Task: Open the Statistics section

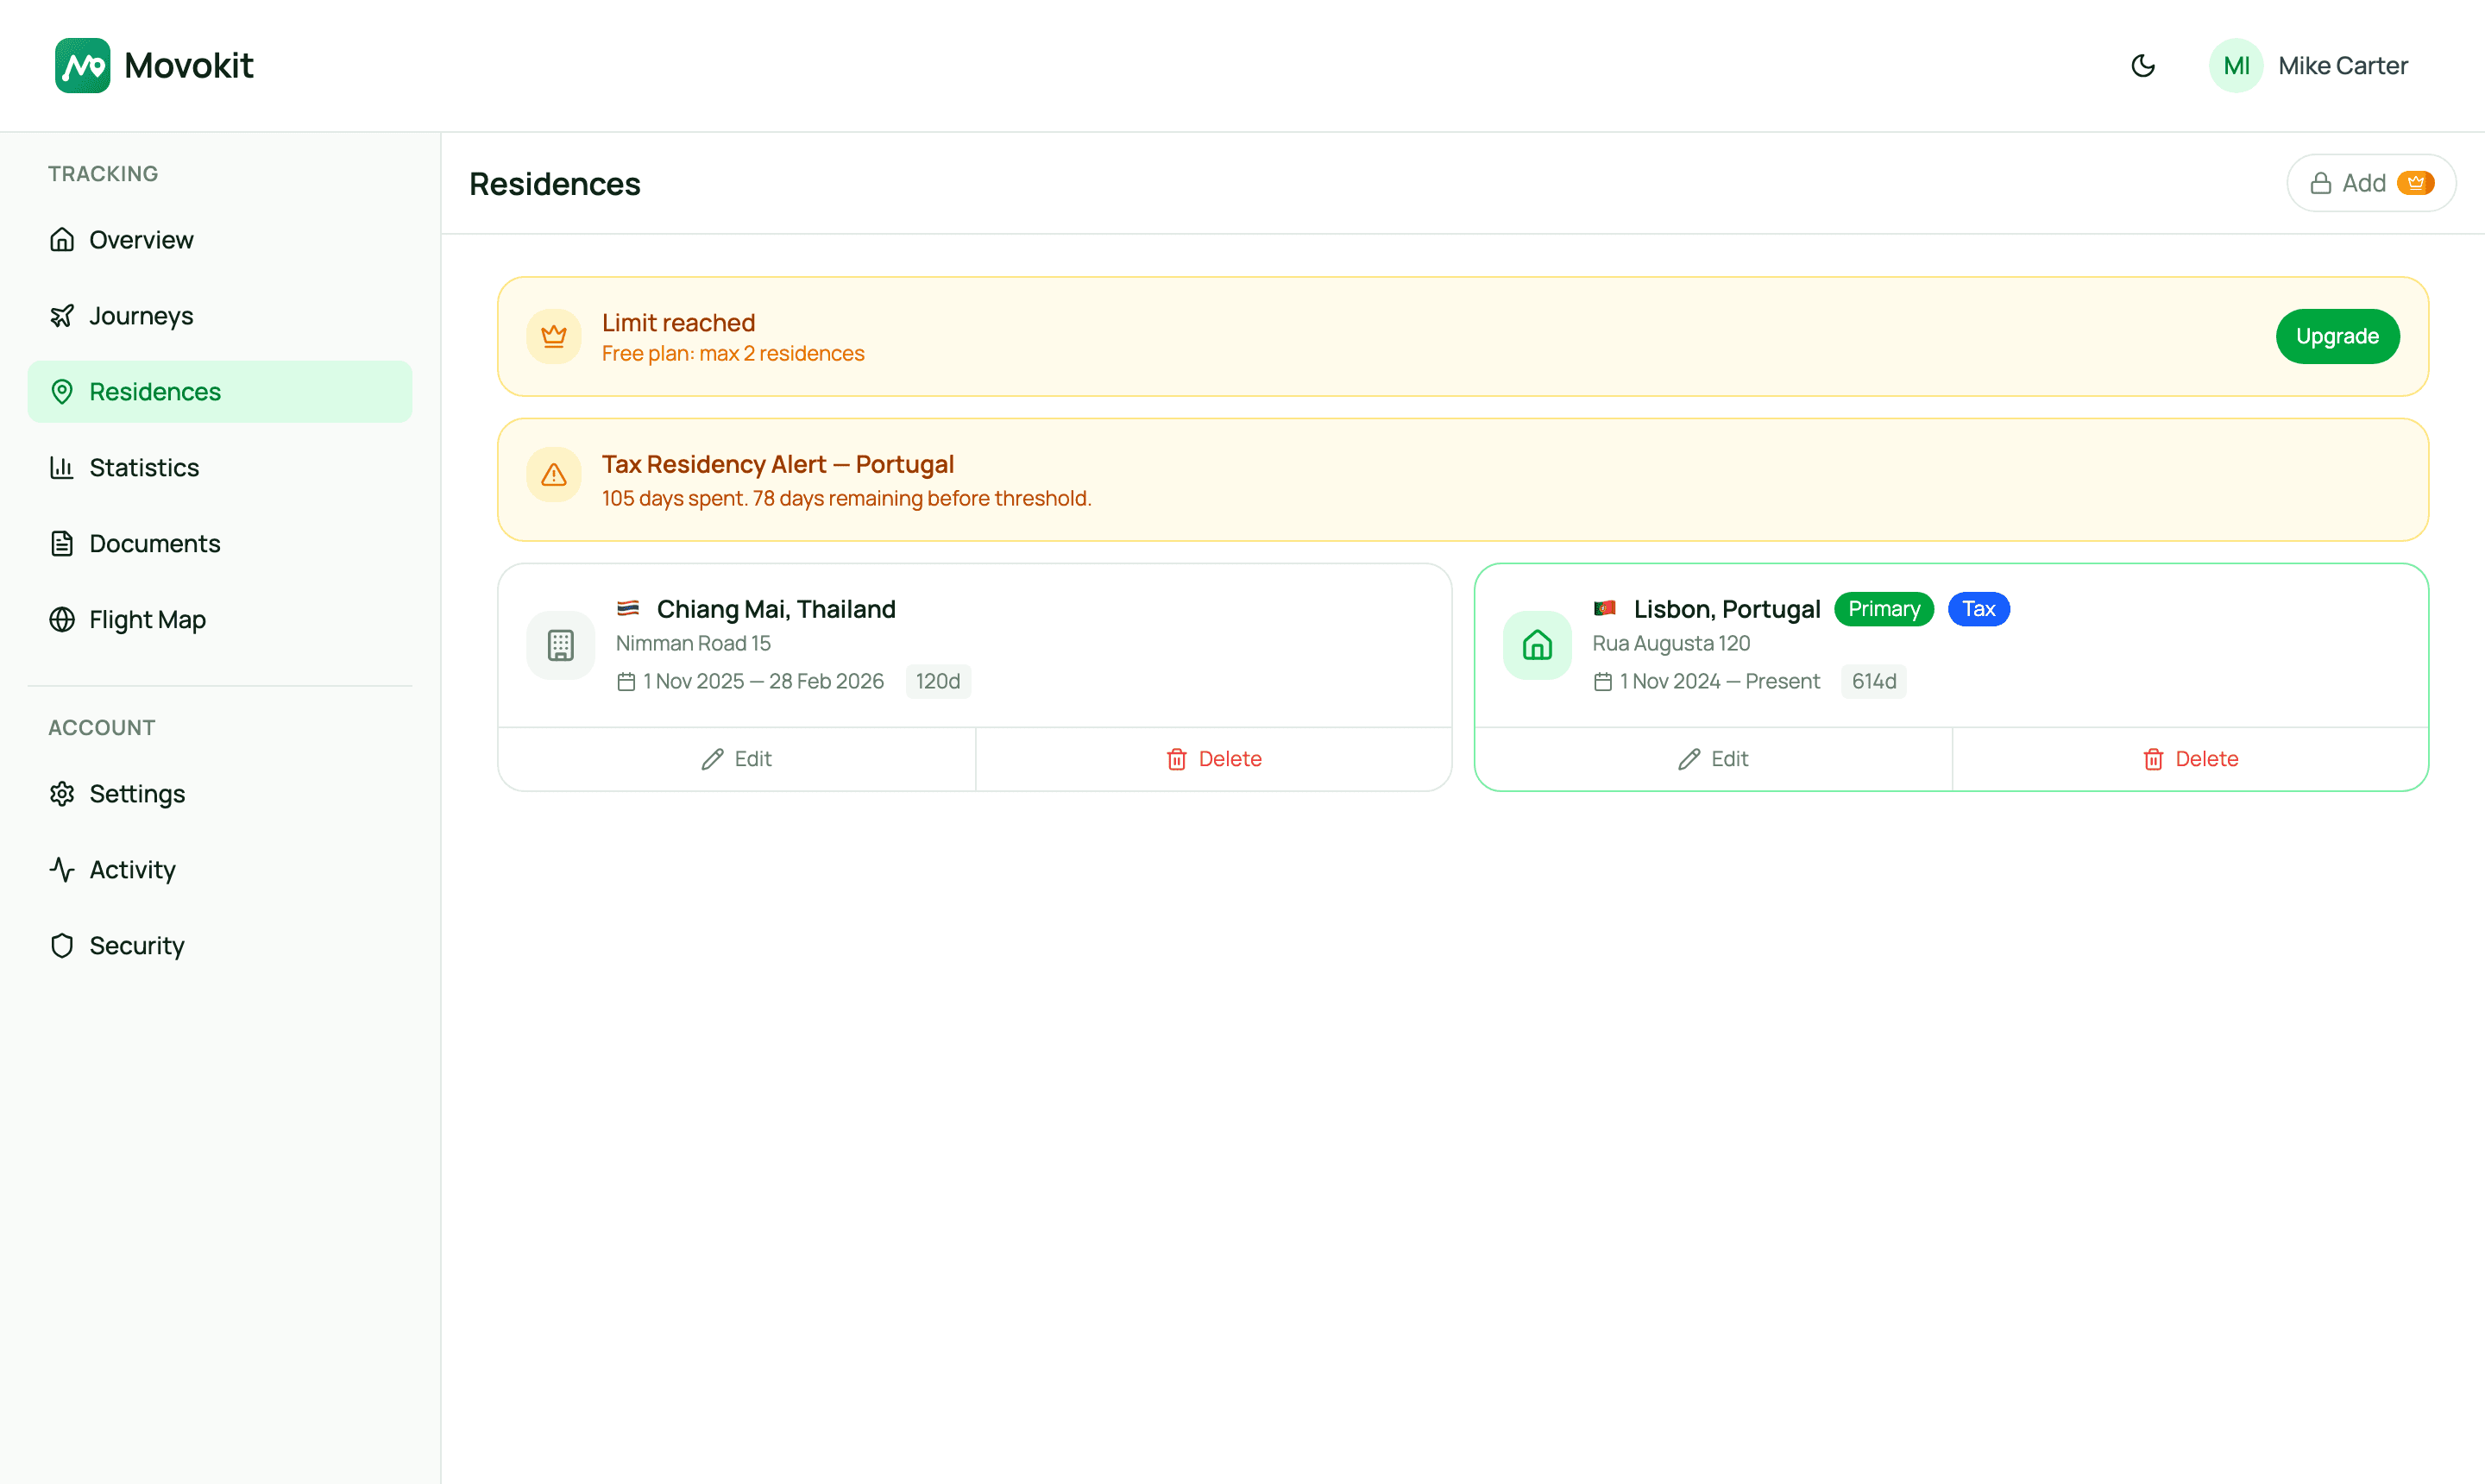Action: [220, 467]
